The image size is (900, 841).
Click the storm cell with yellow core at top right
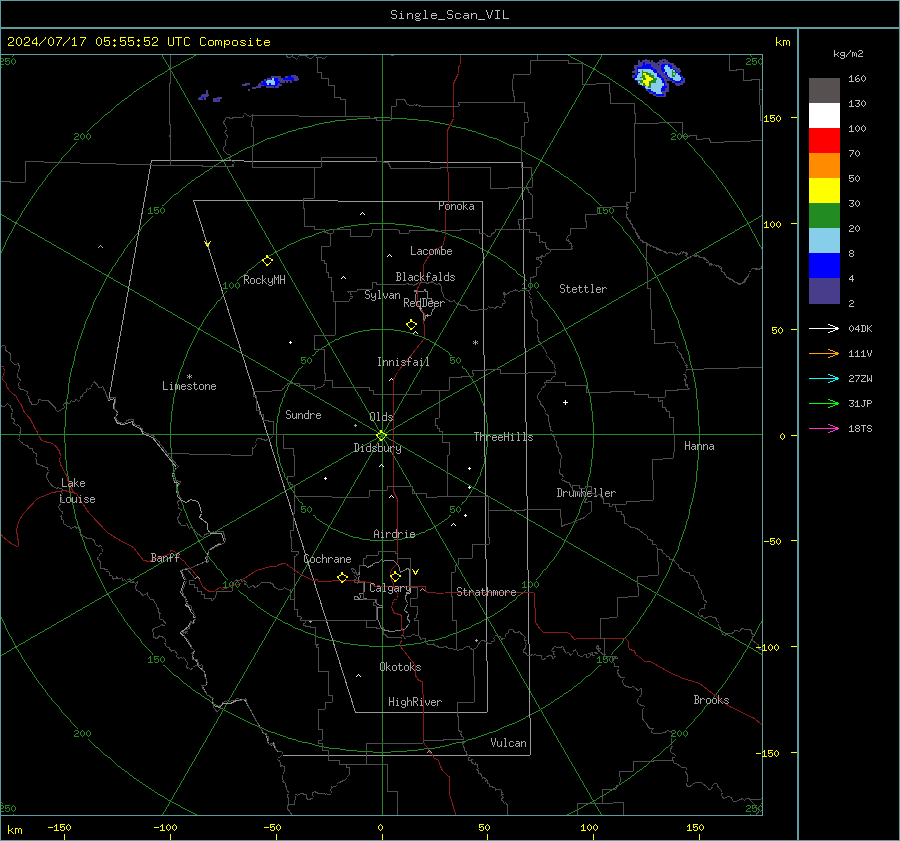650,78
